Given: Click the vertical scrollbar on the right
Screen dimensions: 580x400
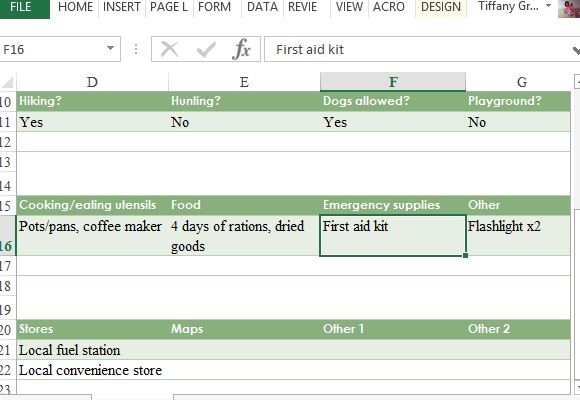Looking at the screenshot, I should pyautogui.click(x=577, y=294).
